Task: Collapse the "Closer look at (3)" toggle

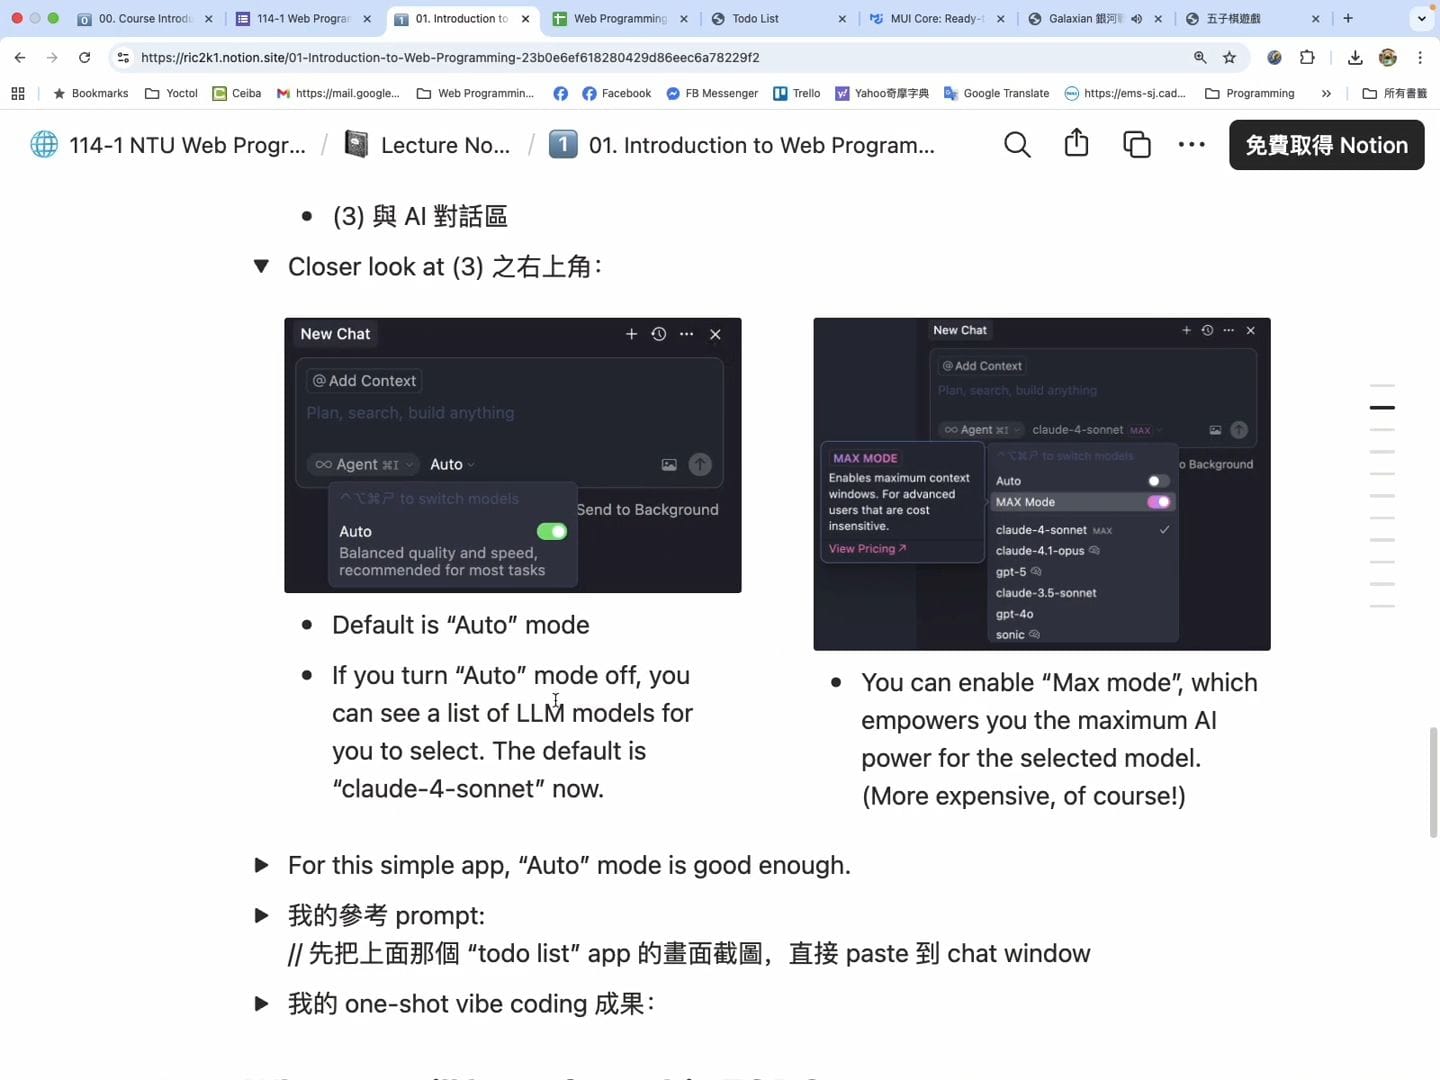Action: point(262,267)
